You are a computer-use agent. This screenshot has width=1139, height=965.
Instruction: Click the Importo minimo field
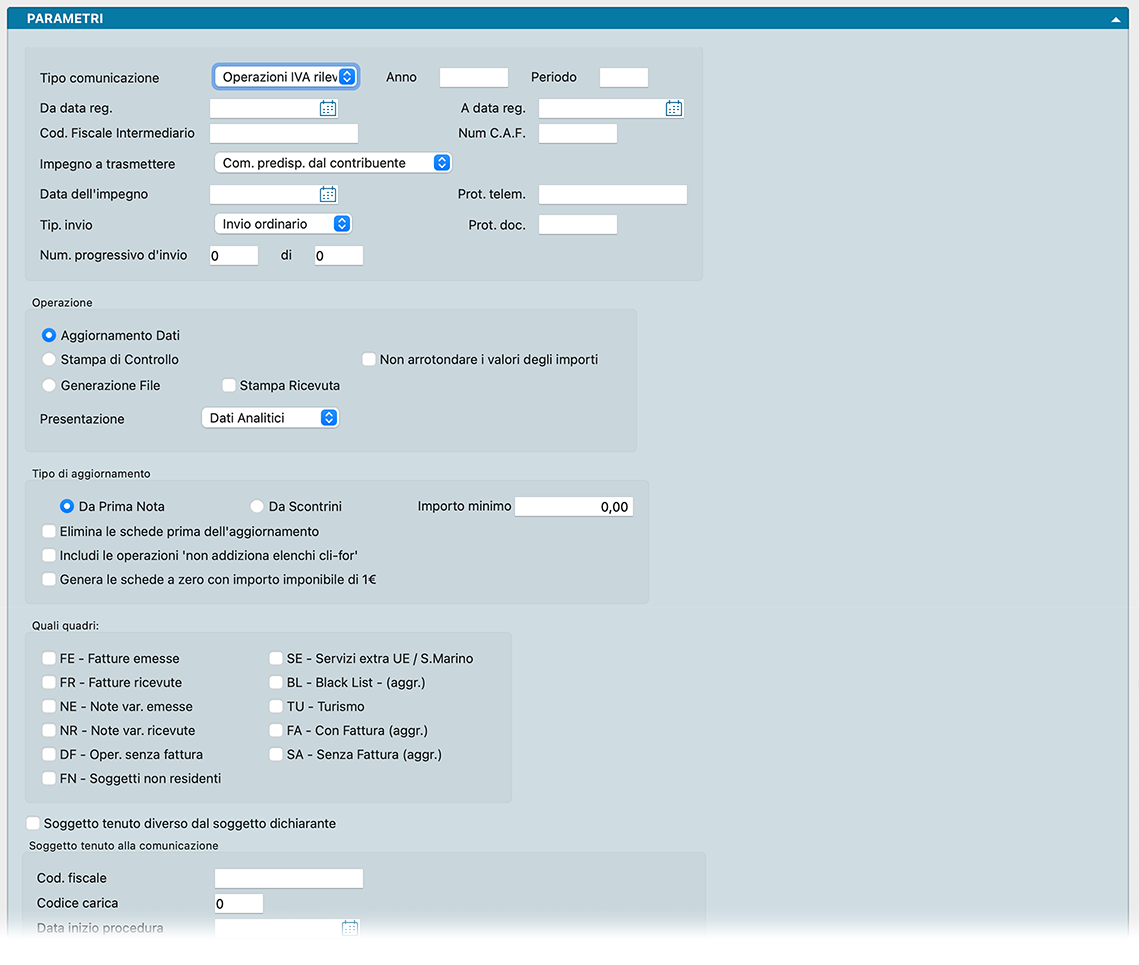[574, 507]
